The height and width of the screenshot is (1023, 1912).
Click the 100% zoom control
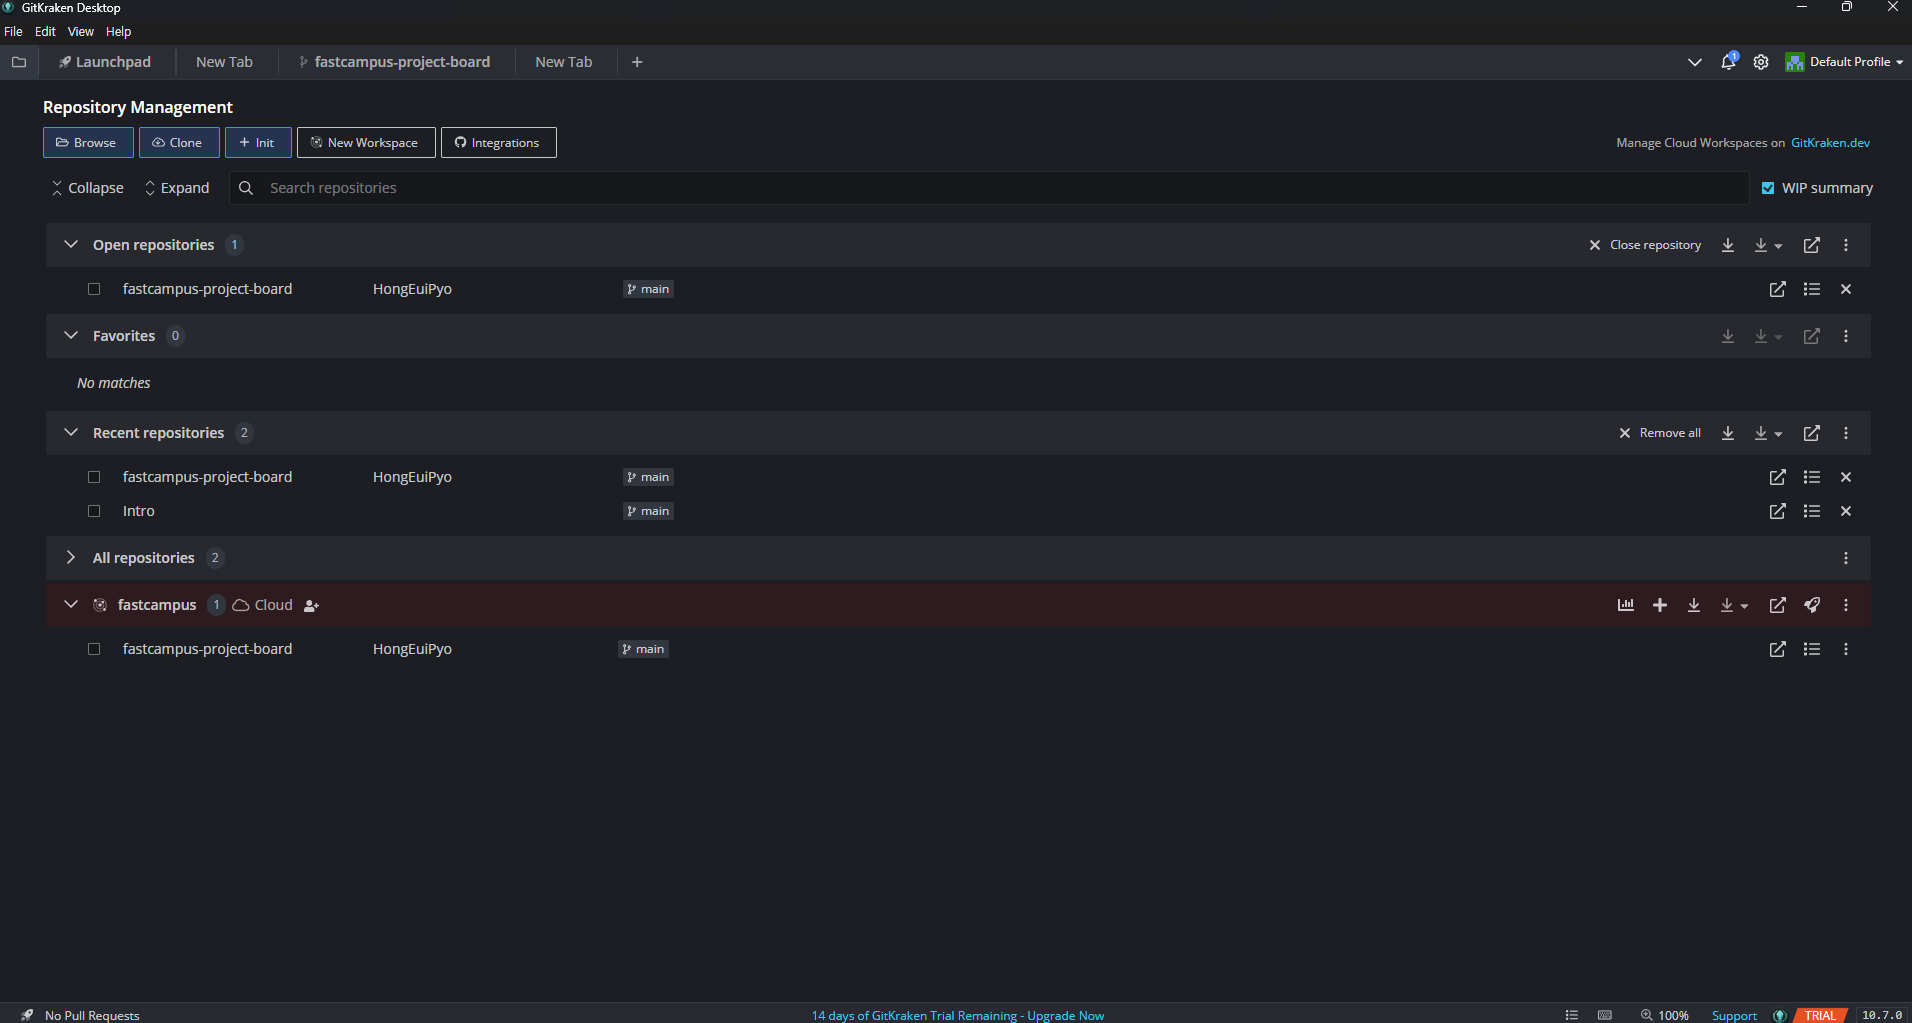[x=1665, y=1015]
